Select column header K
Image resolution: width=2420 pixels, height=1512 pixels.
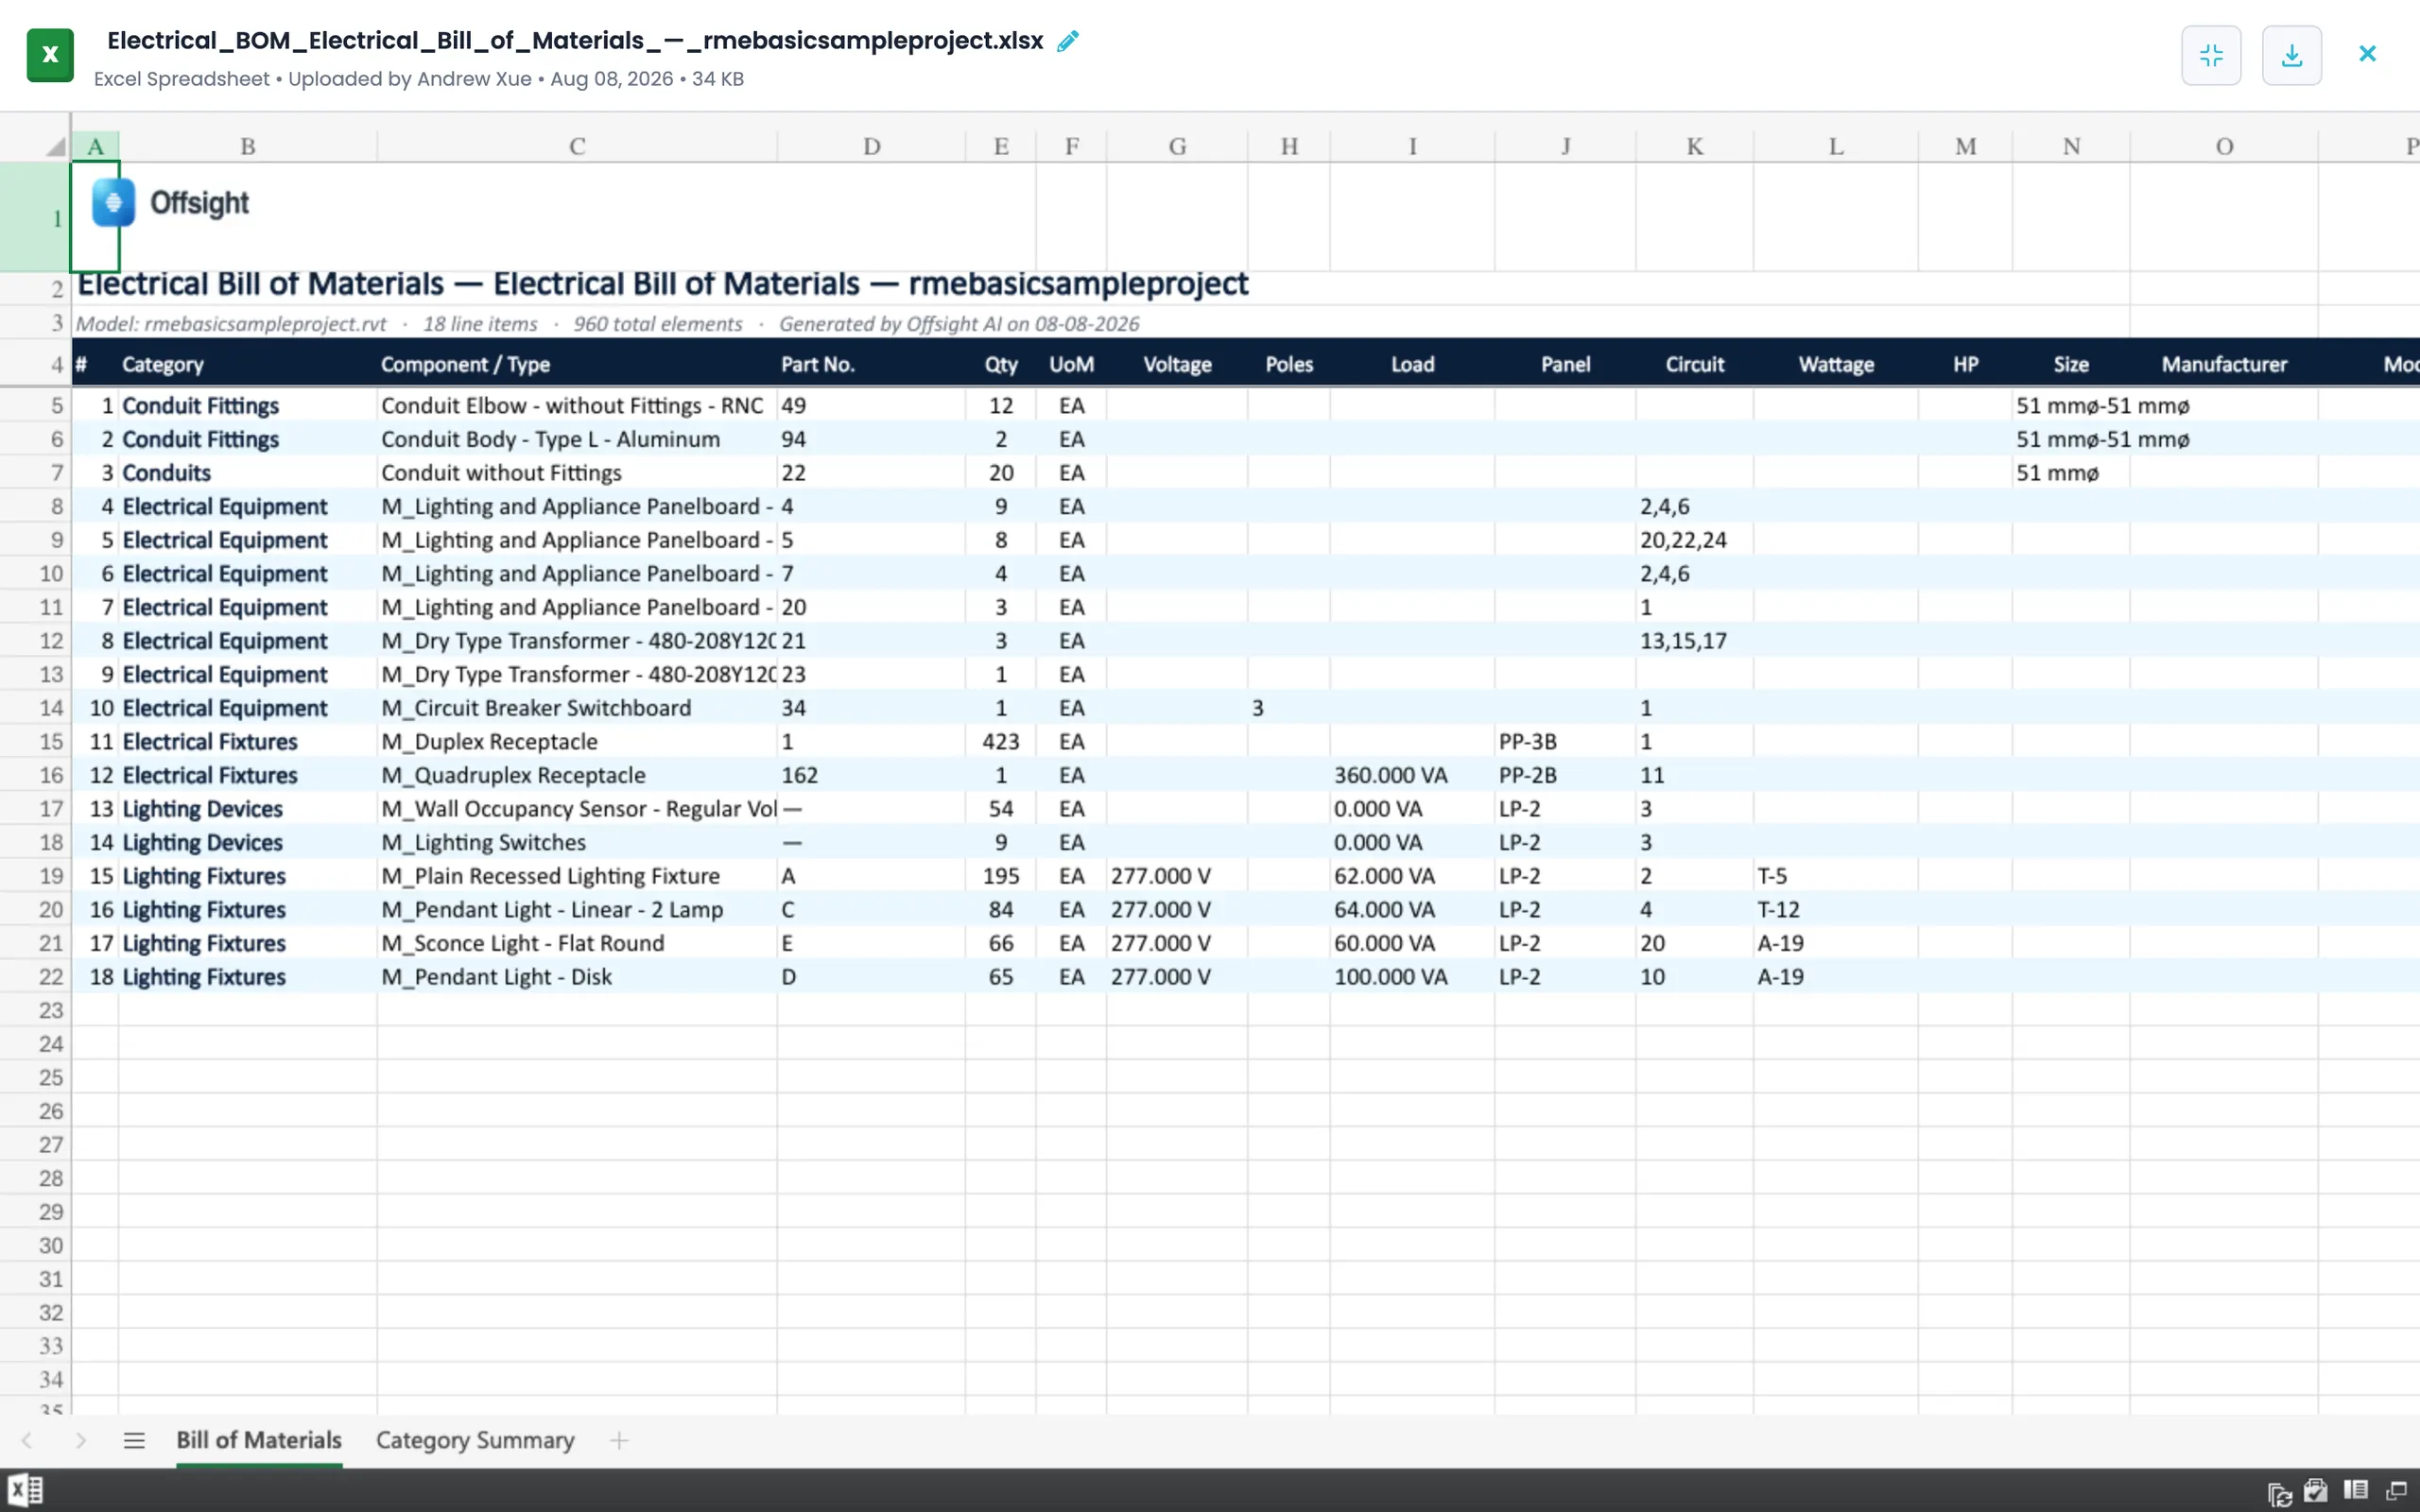(x=1695, y=146)
